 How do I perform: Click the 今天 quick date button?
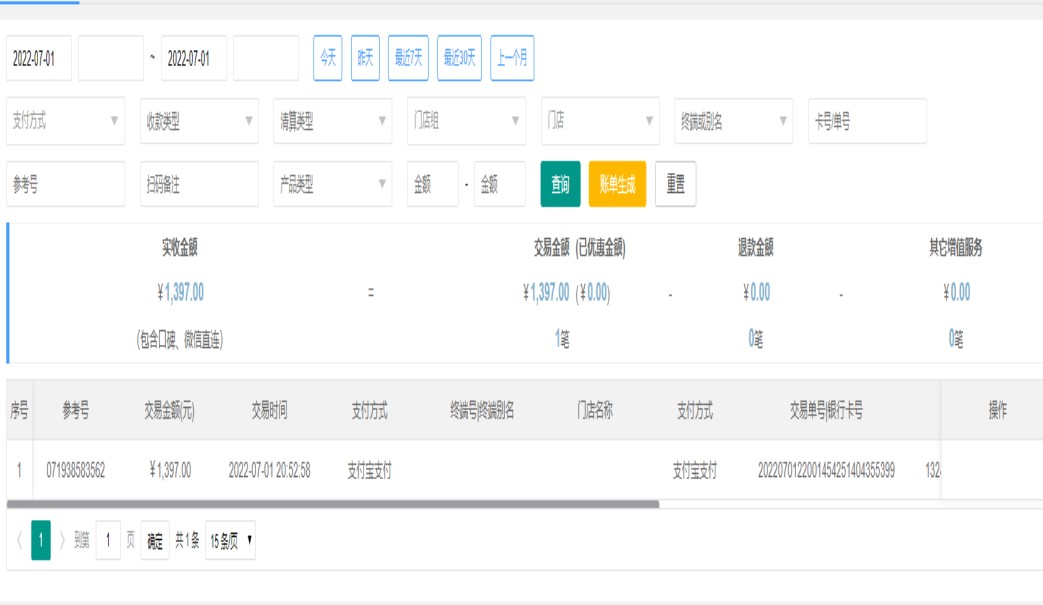coord(328,58)
